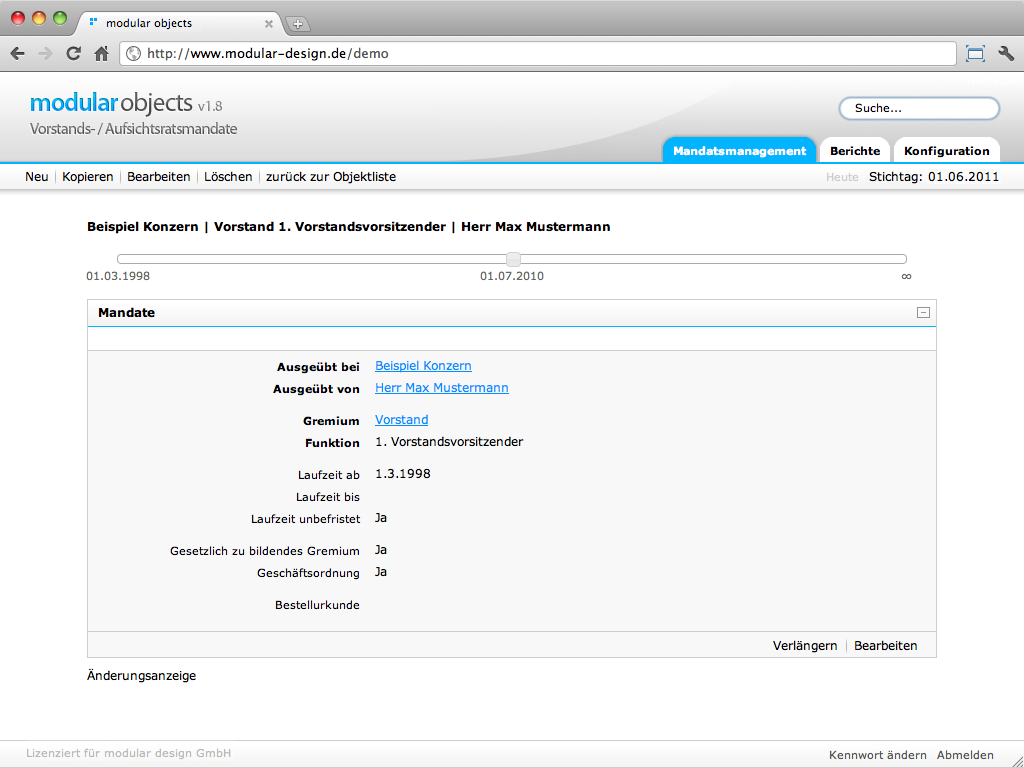1024x768 pixels.
Task: Open the Vorstand Gremium link
Action: (x=401, y=420)
